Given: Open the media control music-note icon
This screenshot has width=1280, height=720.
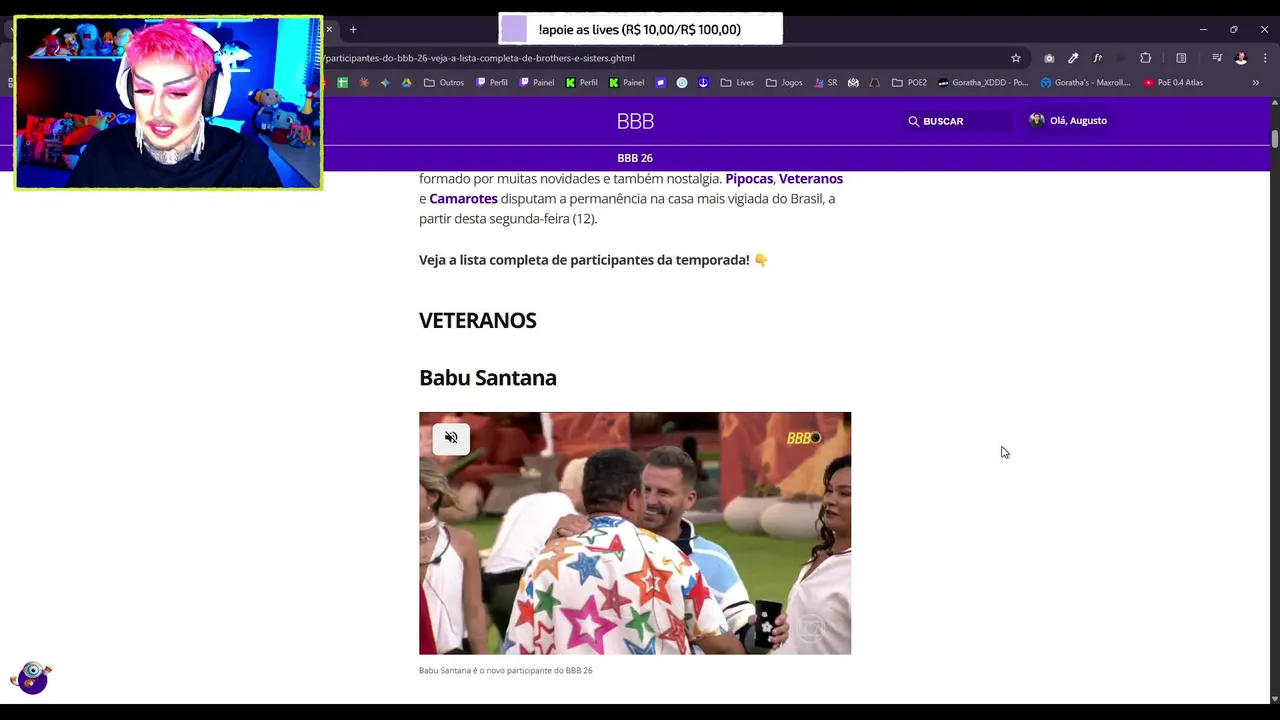Looking at the screenshot, I should click(x=1217, y=58).
